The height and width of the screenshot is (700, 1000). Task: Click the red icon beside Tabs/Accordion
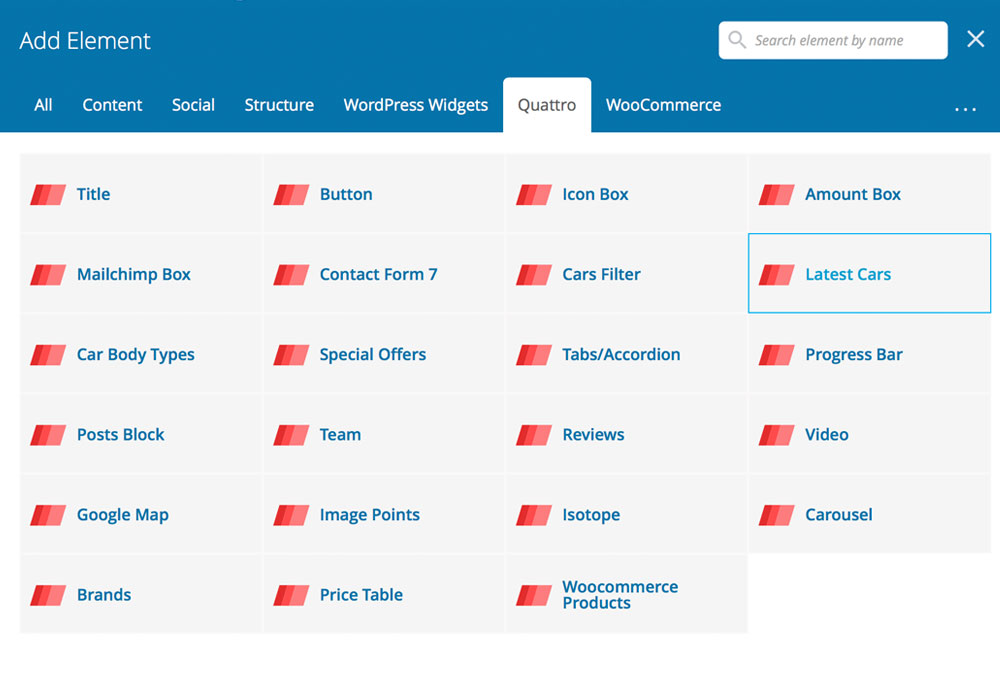pyautogui.click(x=534, y=354)
